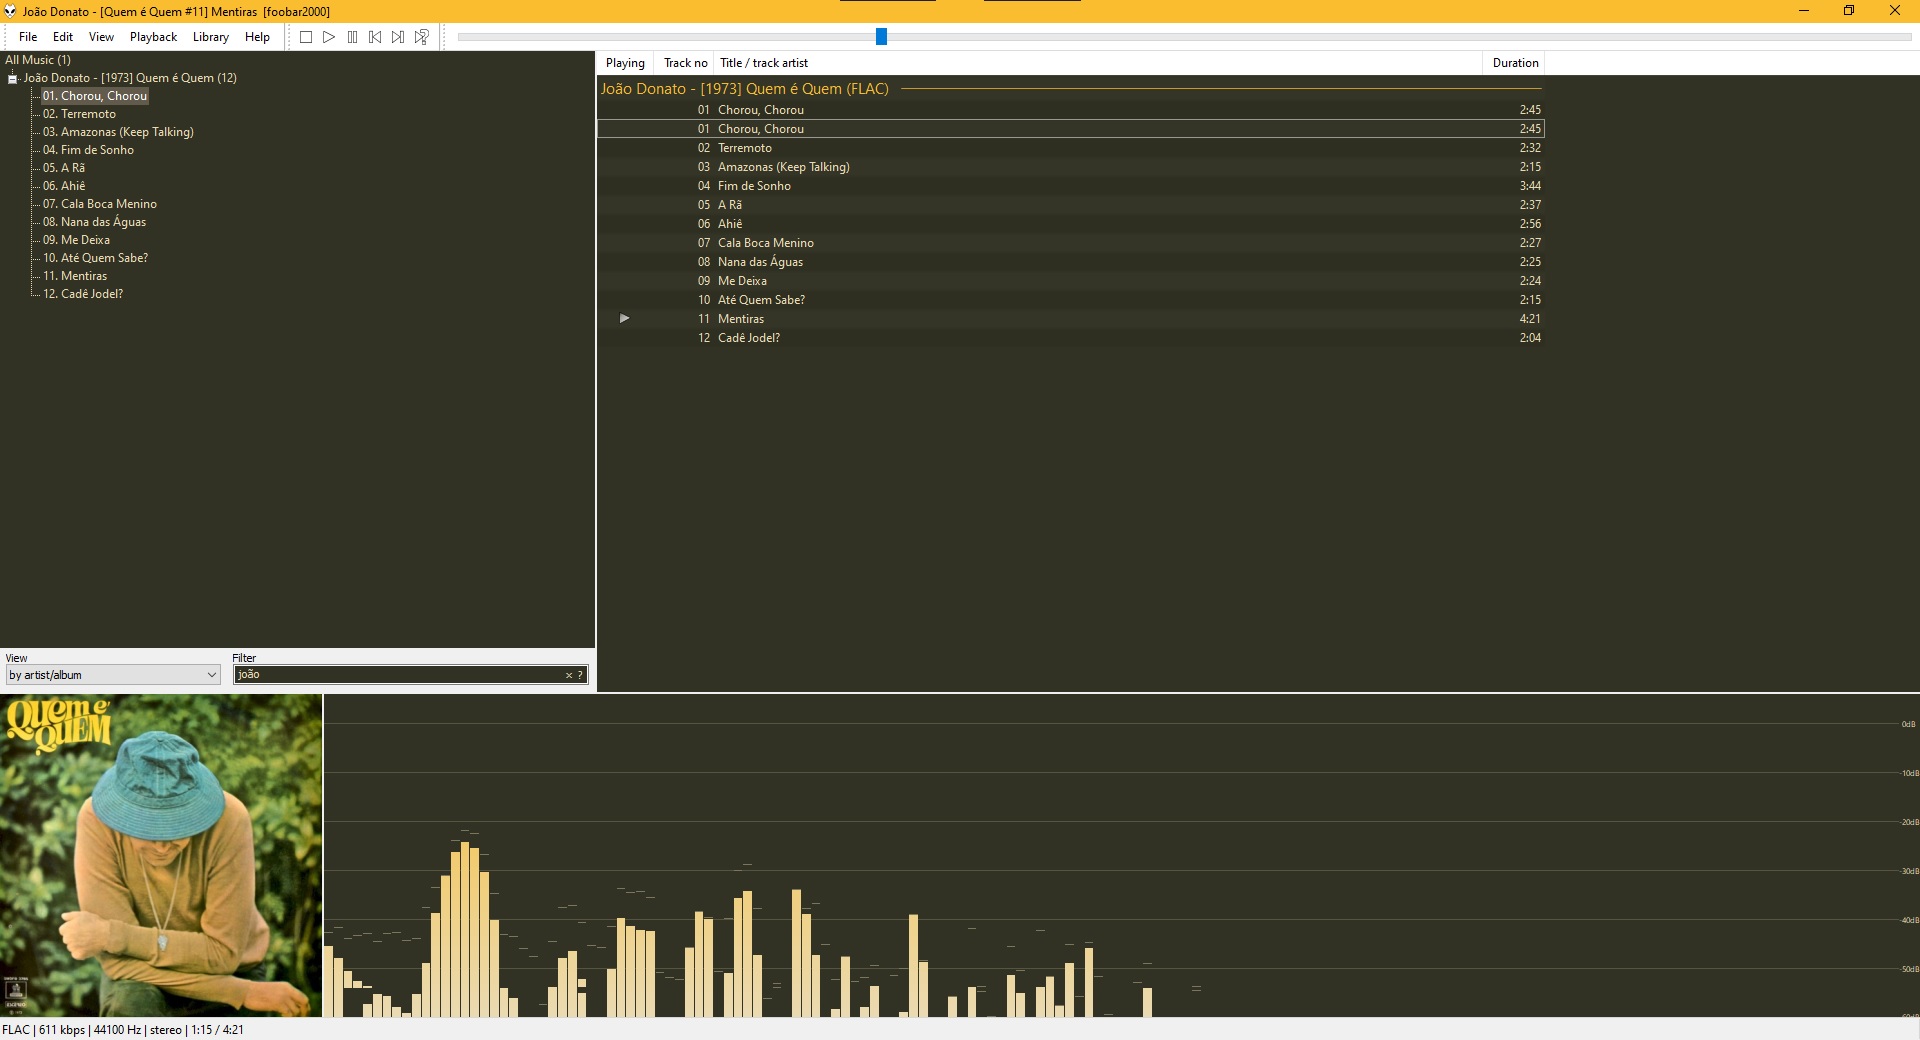This screenshot has height=1040, width=1920.
Task: Click the Playing column header
Action: point(625,63)
